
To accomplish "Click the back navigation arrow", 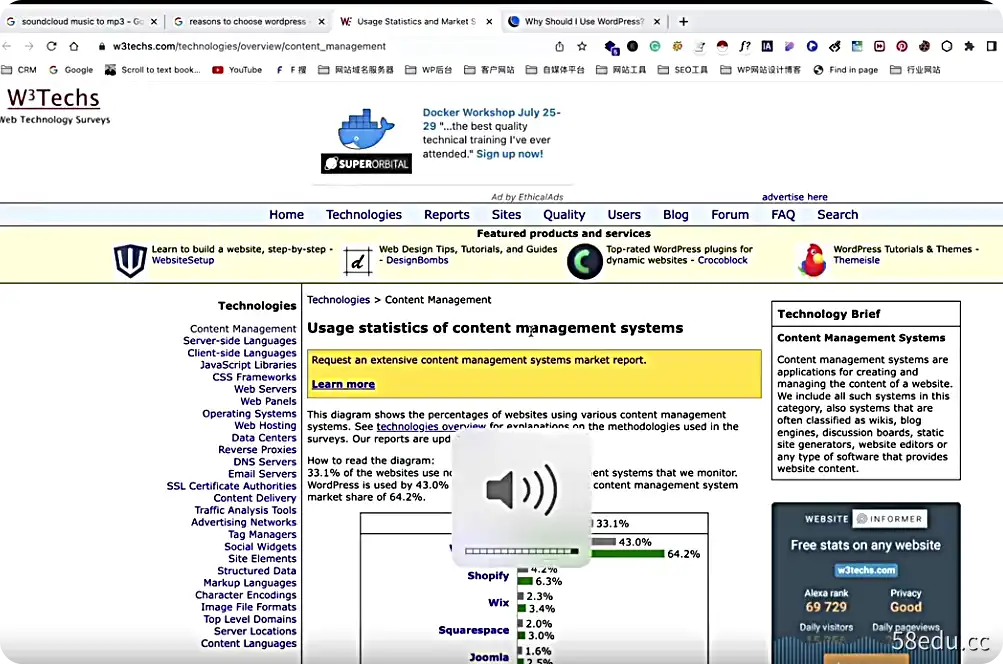I will click(7, 46).
